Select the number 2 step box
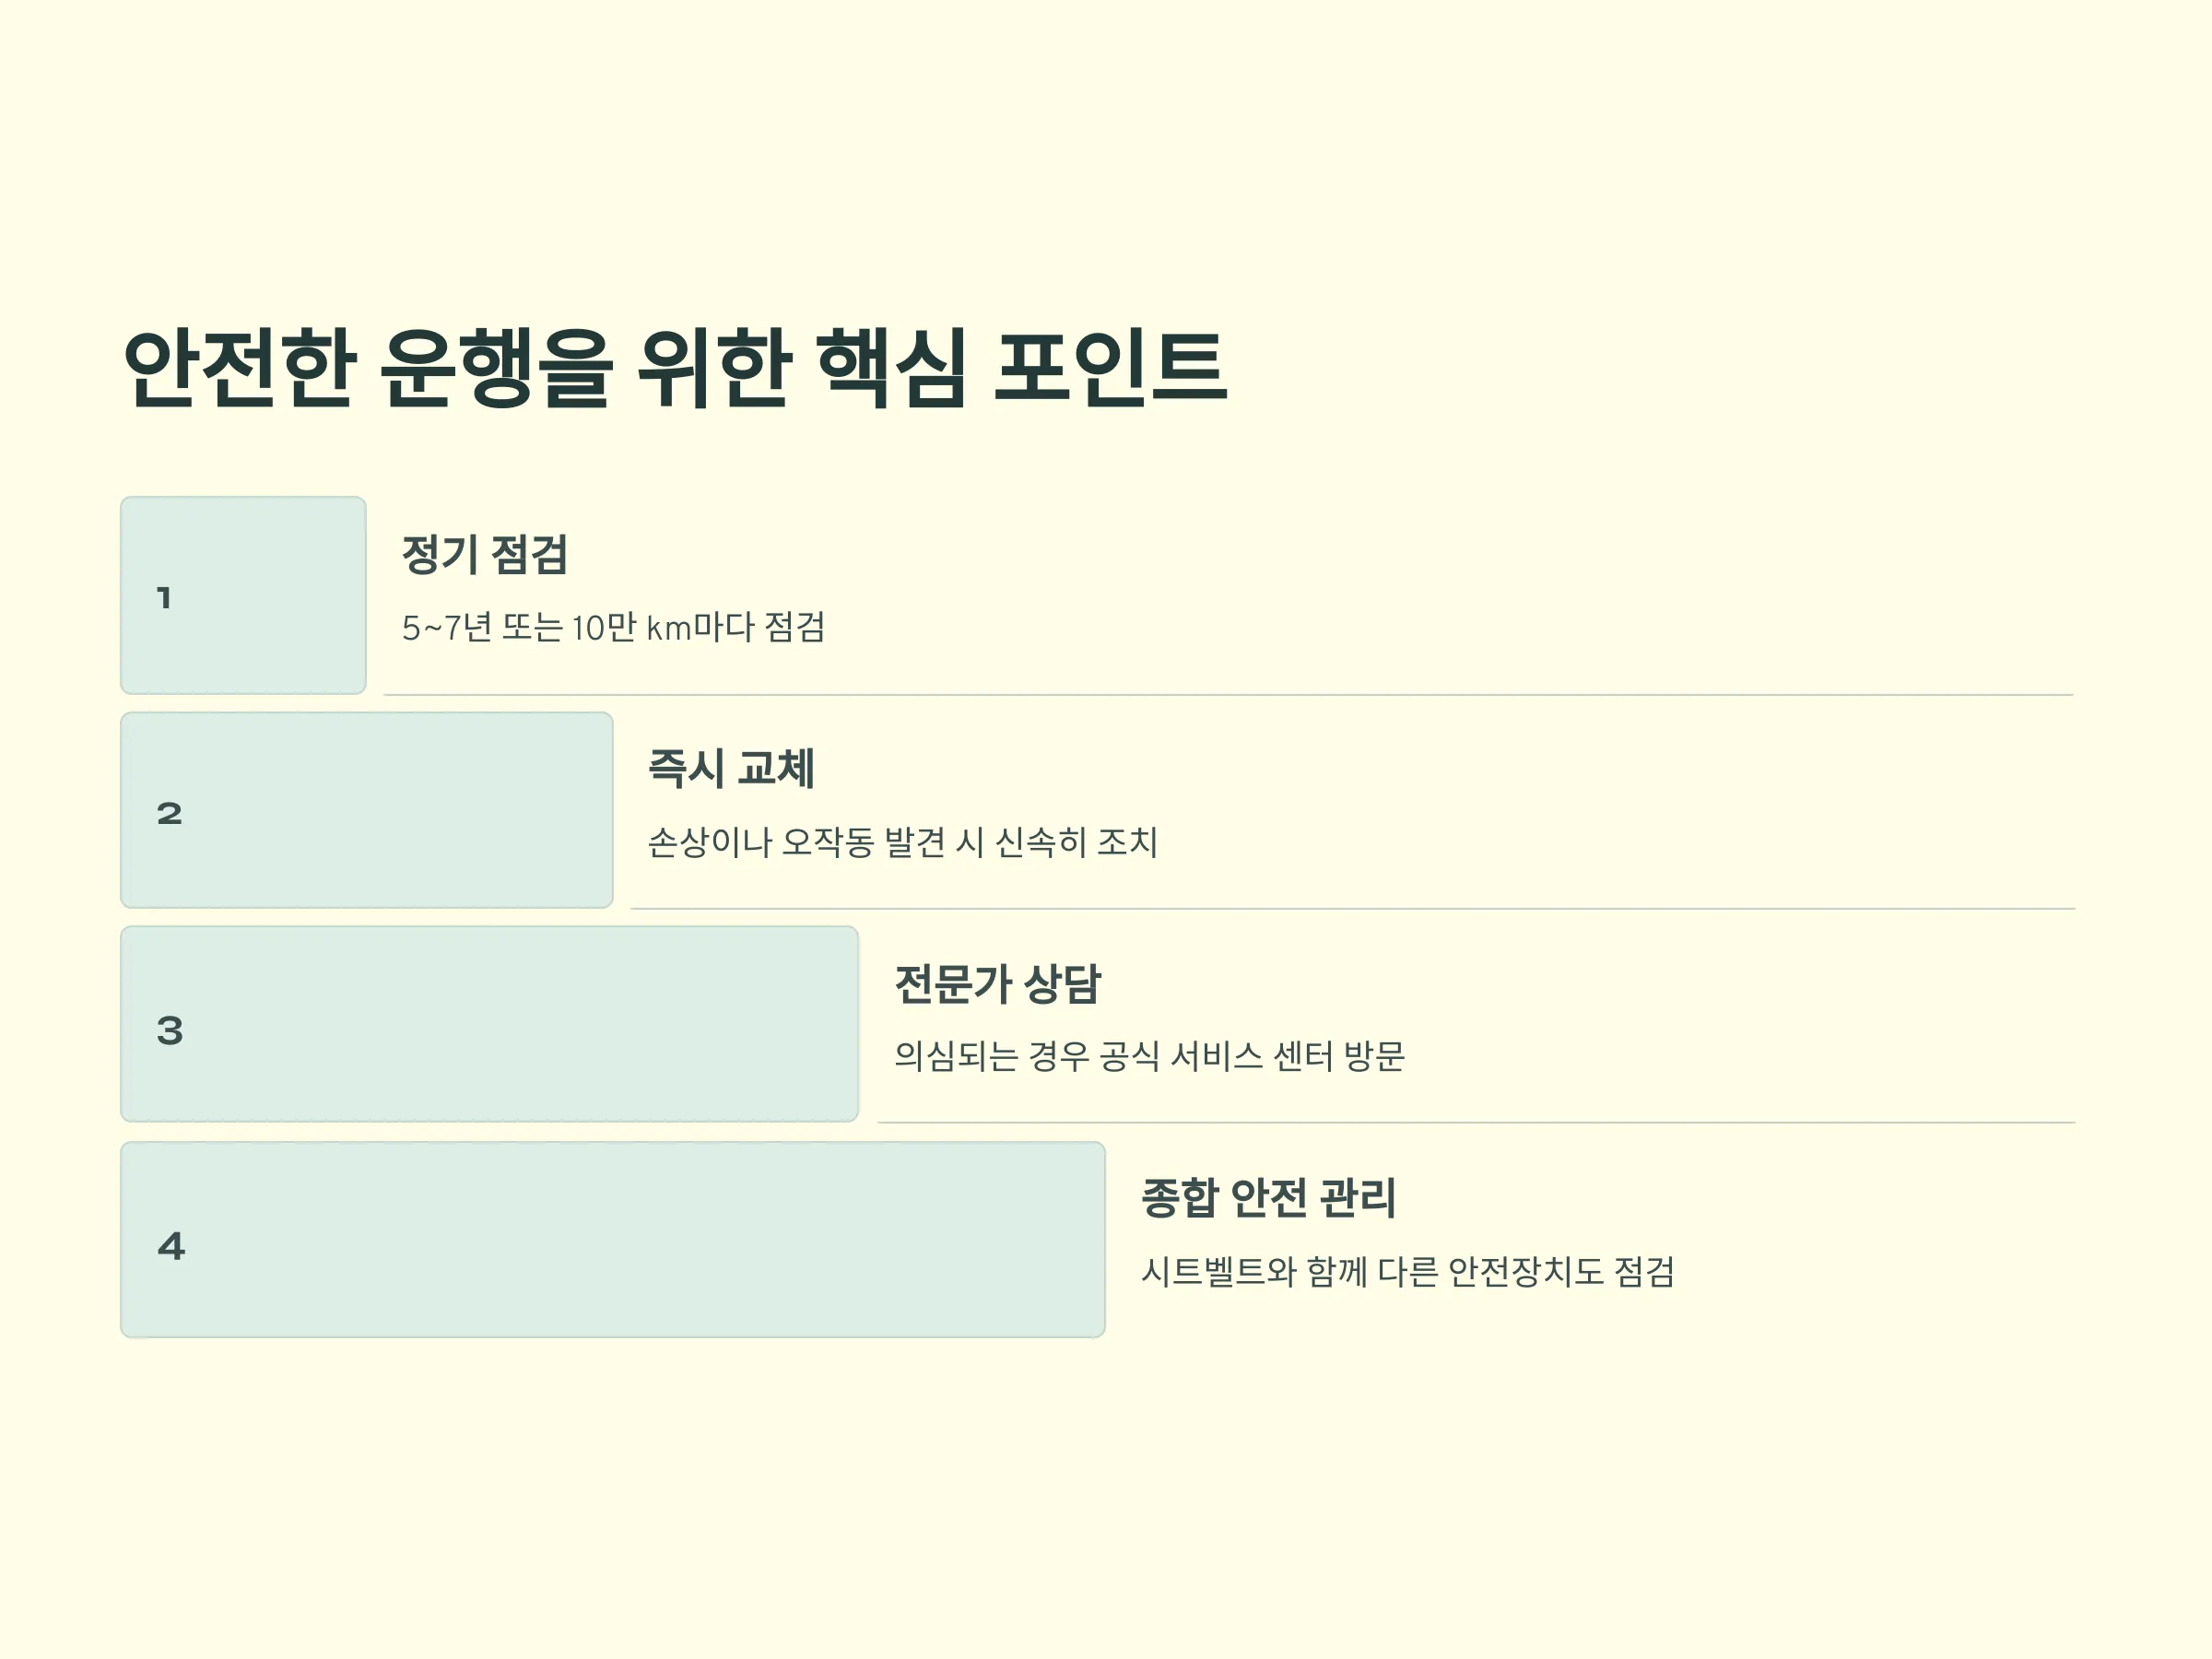2212x1659 pixels. point(367,810)
